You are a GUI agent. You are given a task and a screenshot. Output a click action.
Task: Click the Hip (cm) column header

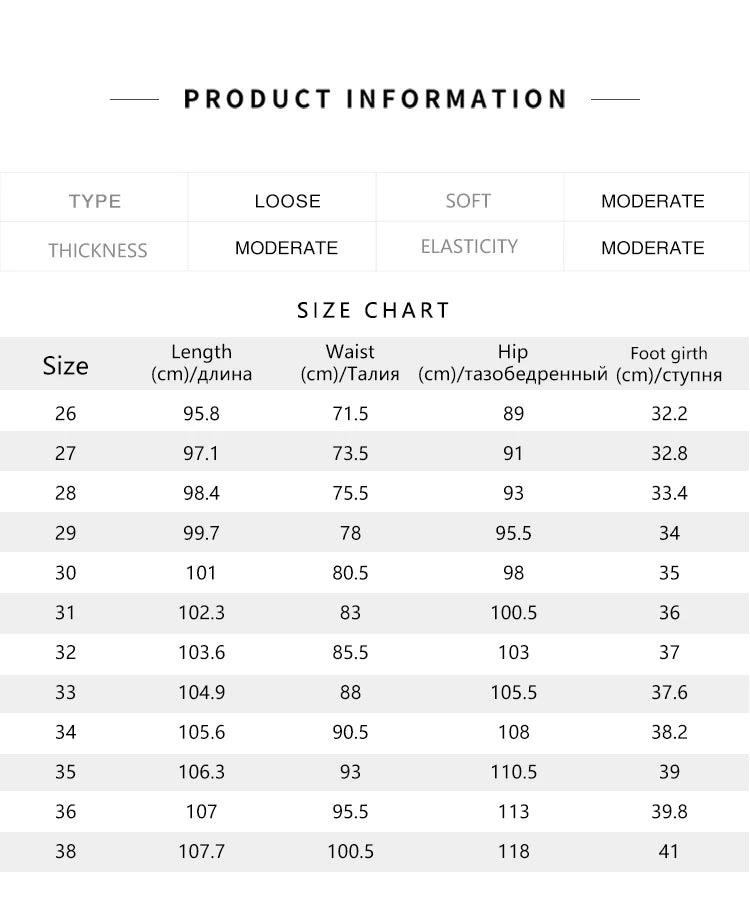click(x=513, y=363)
